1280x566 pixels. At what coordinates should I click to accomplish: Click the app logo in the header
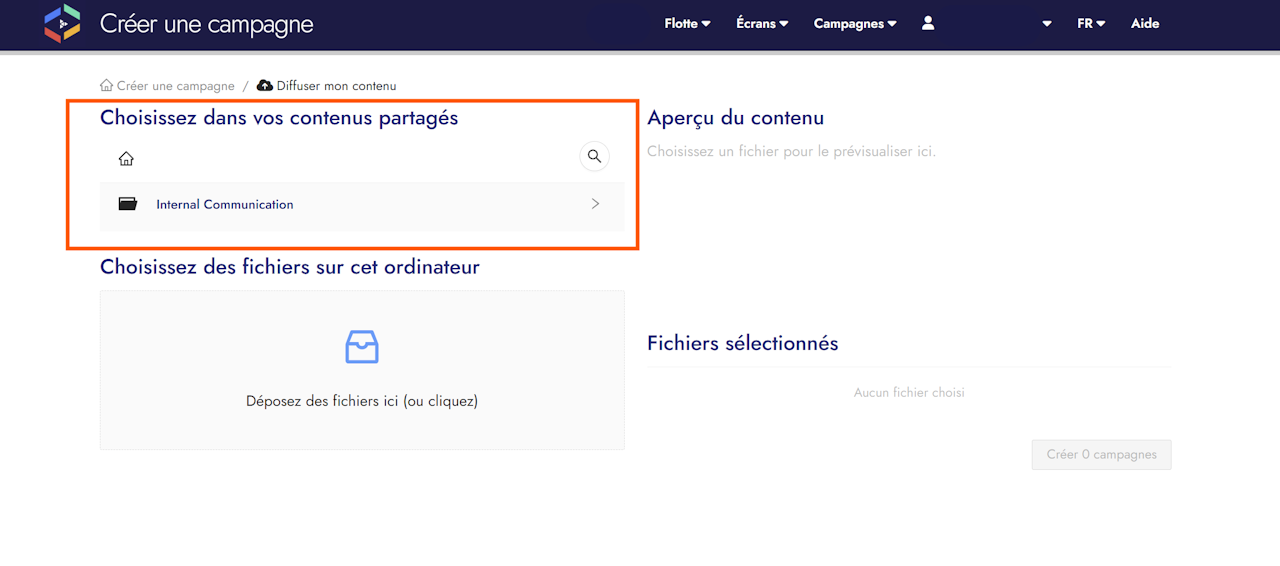[62, 24]
